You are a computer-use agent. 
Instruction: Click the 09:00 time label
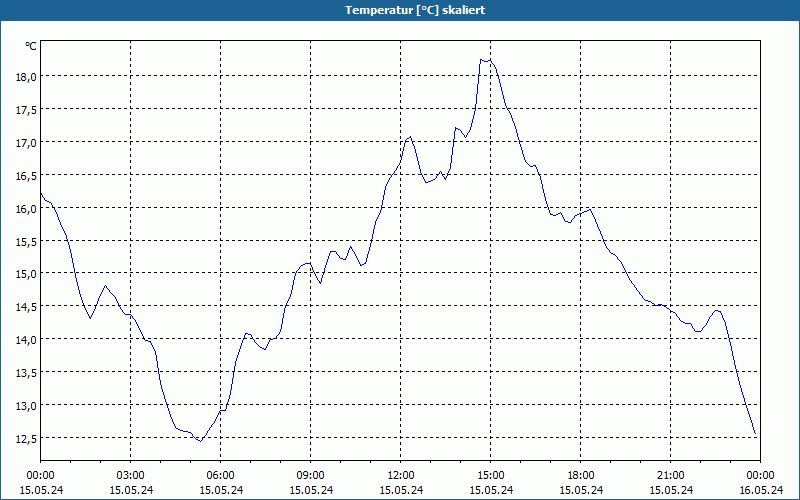coord(311,476)
